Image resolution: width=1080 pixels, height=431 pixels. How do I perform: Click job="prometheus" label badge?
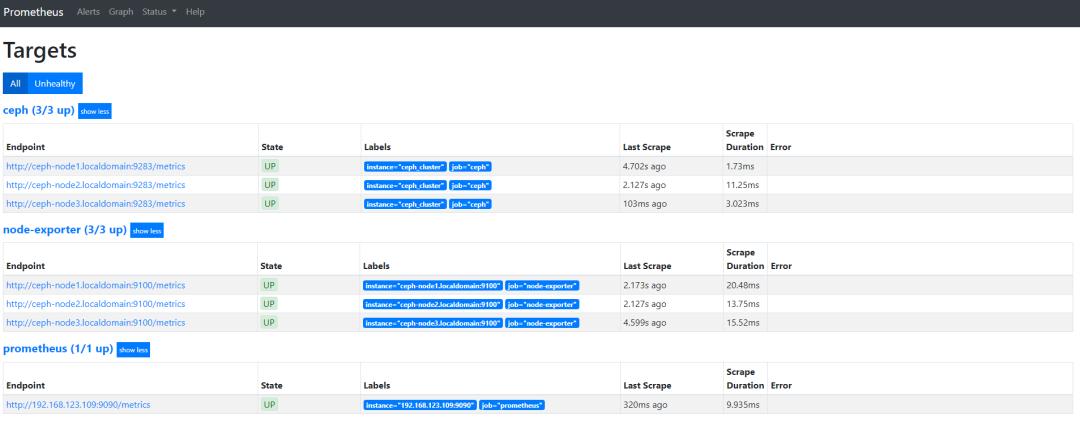click(x=512, y=406)
